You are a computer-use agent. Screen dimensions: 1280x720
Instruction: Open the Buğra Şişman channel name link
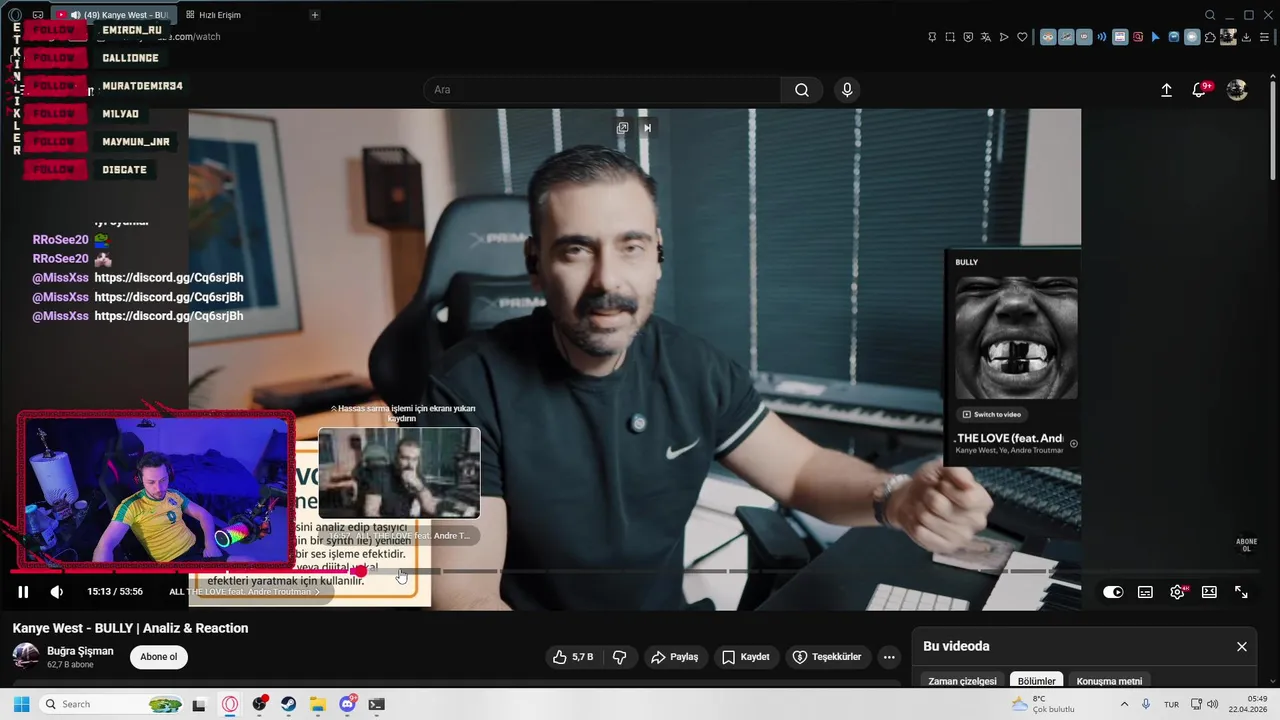pyautogui.click(x=80, y=651)
